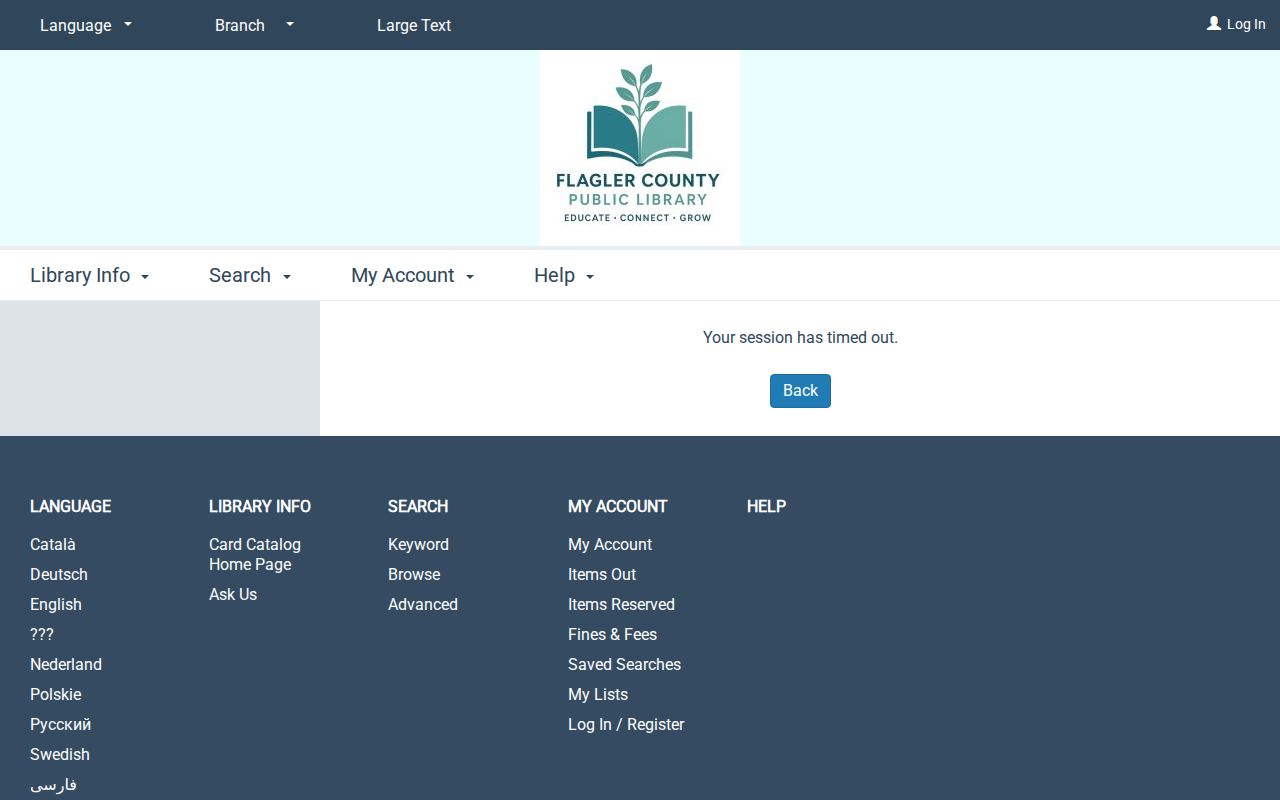1280x800 pixels.
Task: Switch language to فارسی
Action: click(53, 784)
